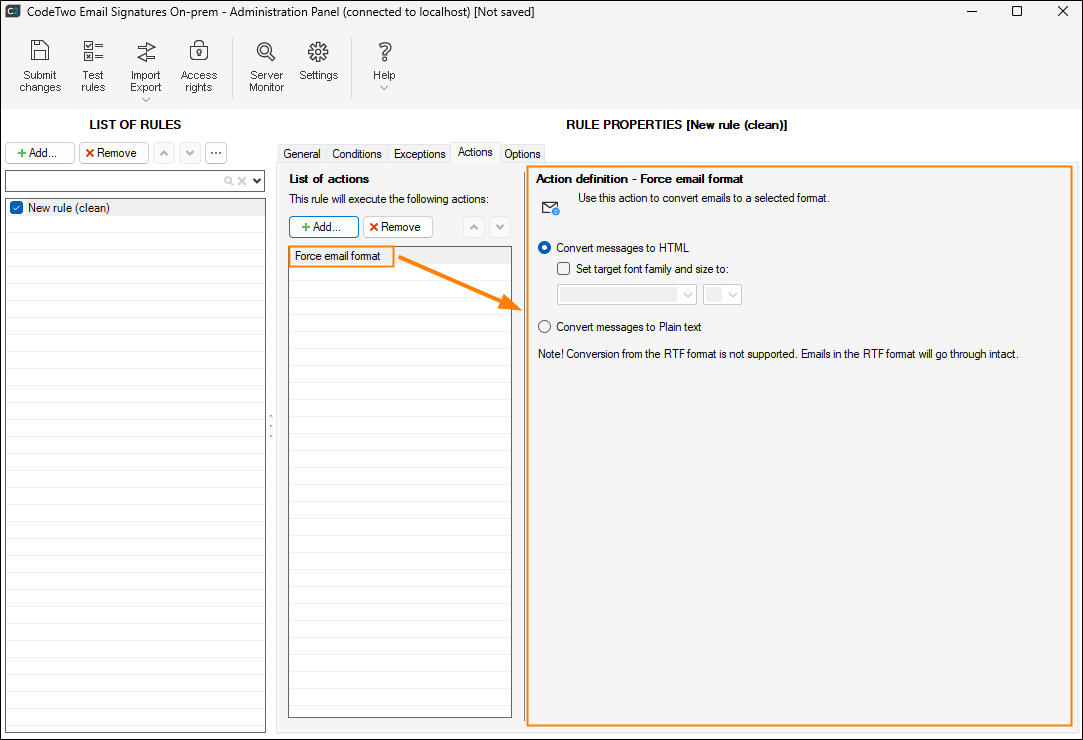Click Remove button in List of rules
Image resolution: width=1083 pixels, height=740 pixels.
(x=114, y=153)
